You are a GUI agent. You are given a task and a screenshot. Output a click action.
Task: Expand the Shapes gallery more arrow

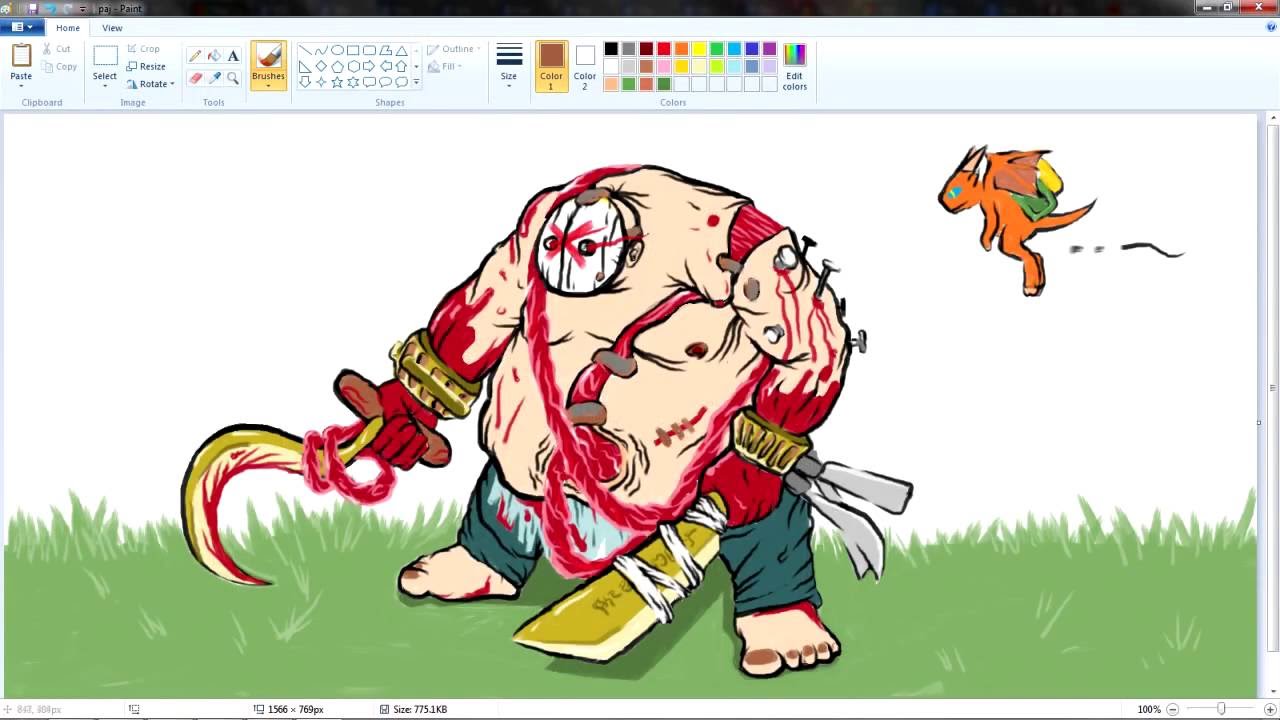pyautogui.click(x=416, y=83)
